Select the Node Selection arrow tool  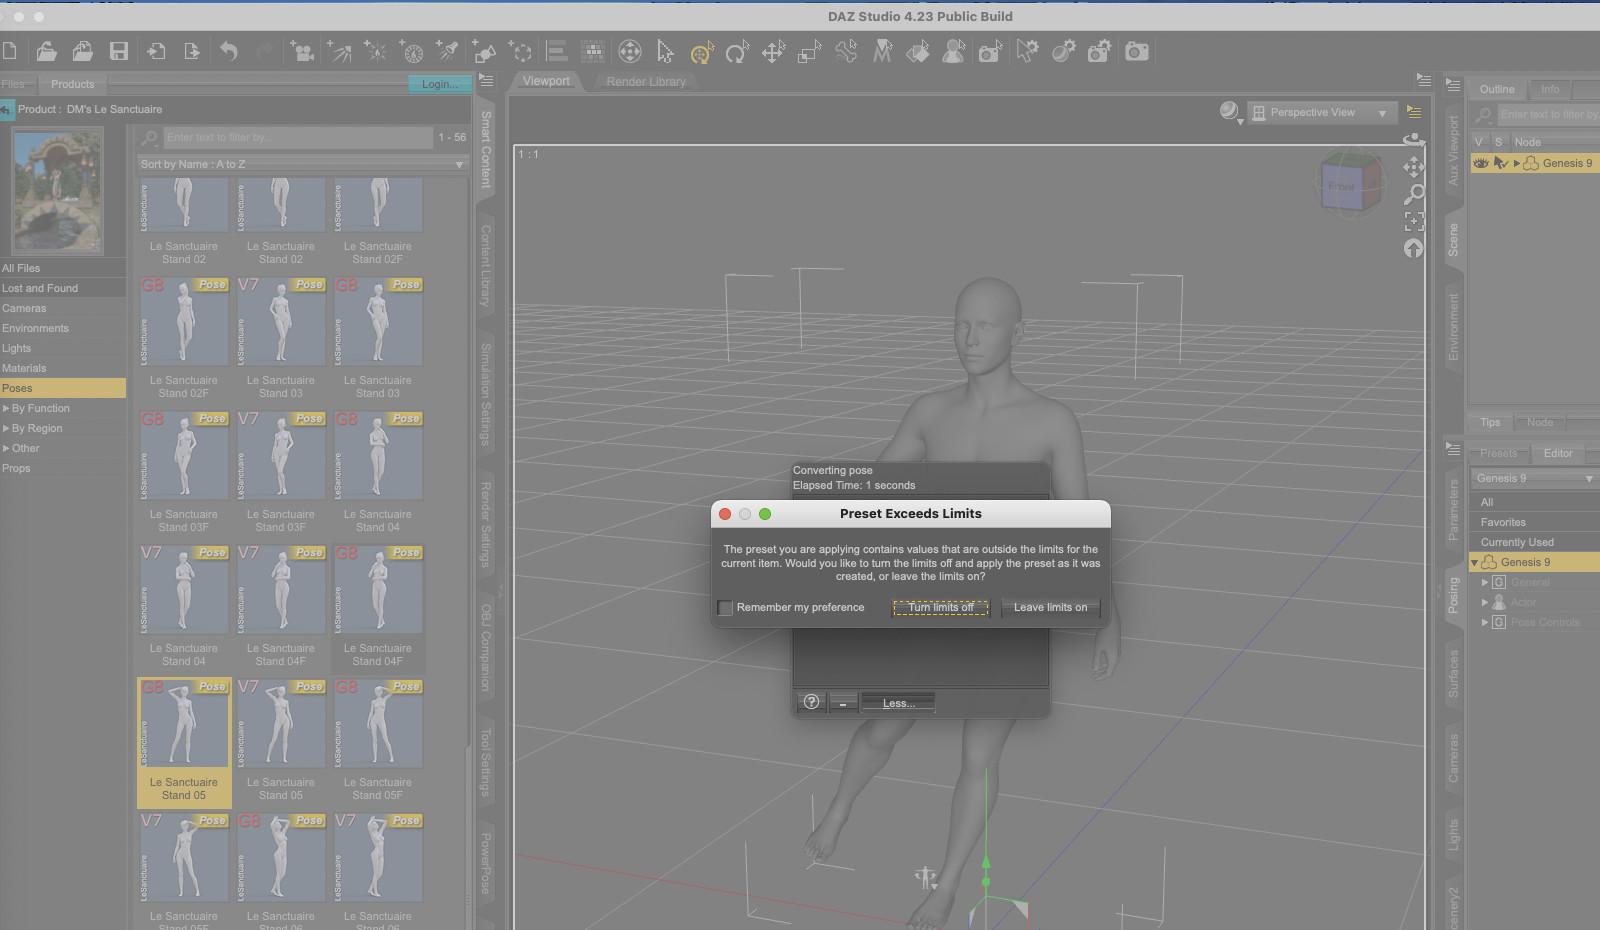pos(665,51)
